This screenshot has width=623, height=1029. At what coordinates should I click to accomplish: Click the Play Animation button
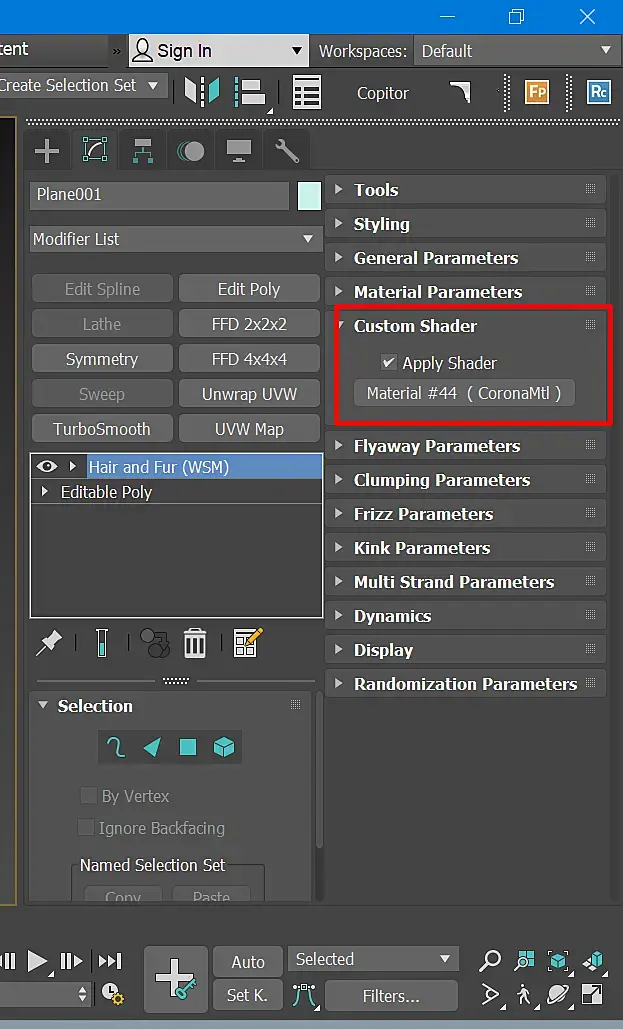[37, 961]
